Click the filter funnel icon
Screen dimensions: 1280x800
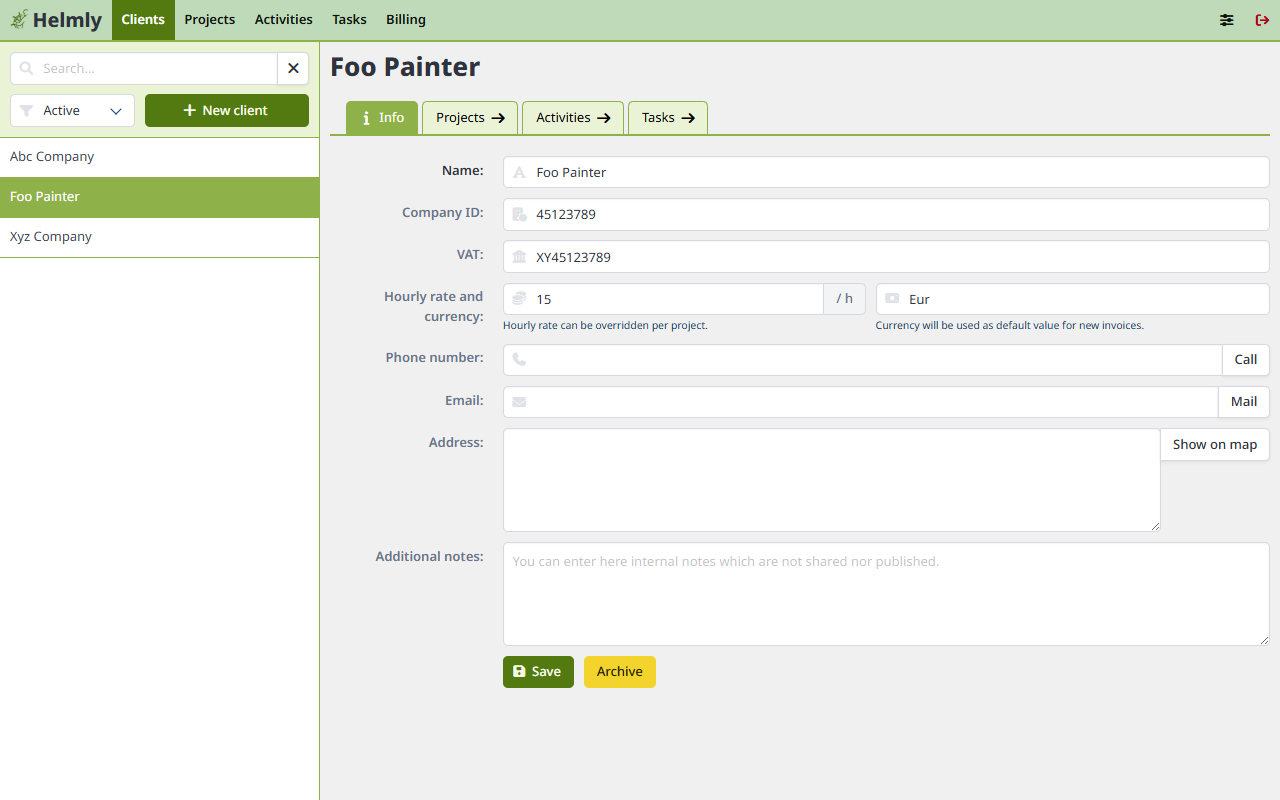tap(27, 111)
